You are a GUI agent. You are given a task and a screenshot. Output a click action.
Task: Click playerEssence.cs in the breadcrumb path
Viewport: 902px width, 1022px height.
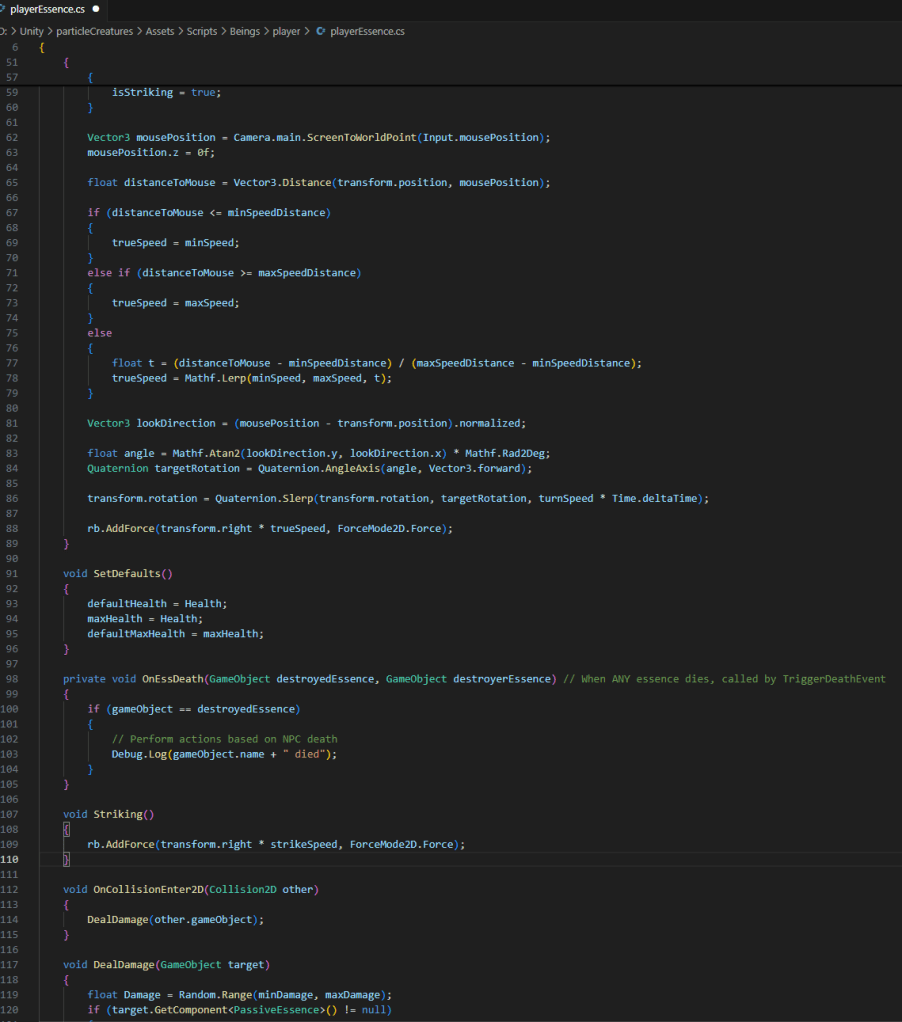[367, 31]
